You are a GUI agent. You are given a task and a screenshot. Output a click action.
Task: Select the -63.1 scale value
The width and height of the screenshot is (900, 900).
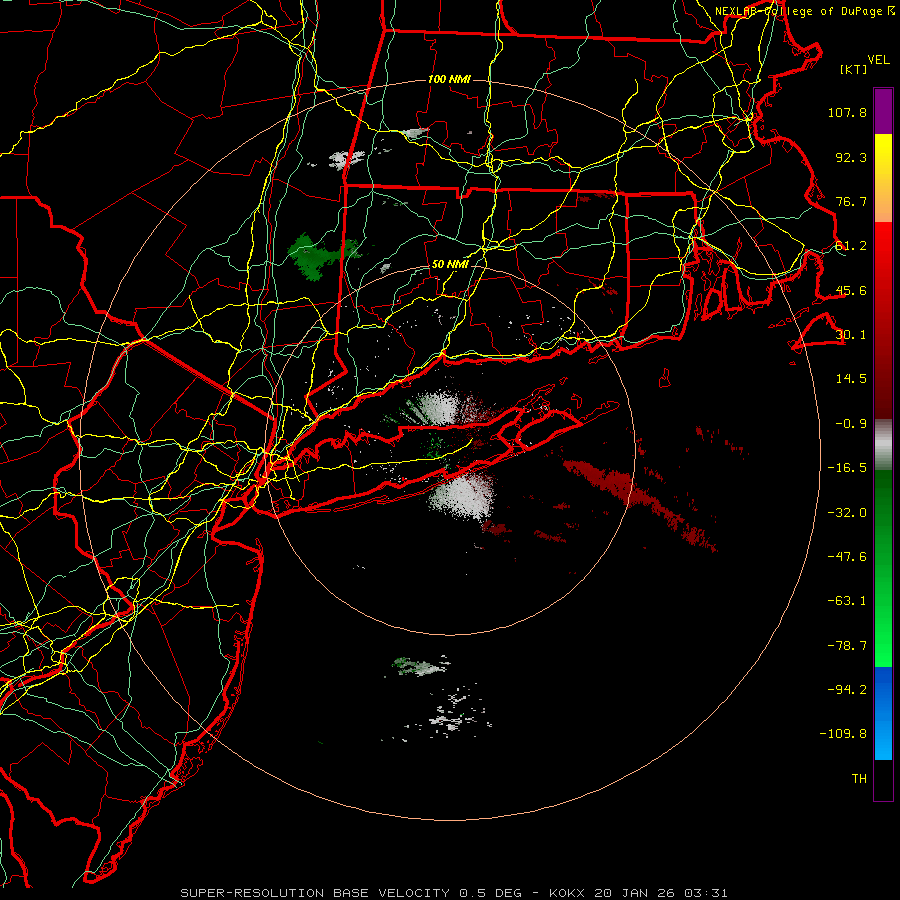(847, 601)
